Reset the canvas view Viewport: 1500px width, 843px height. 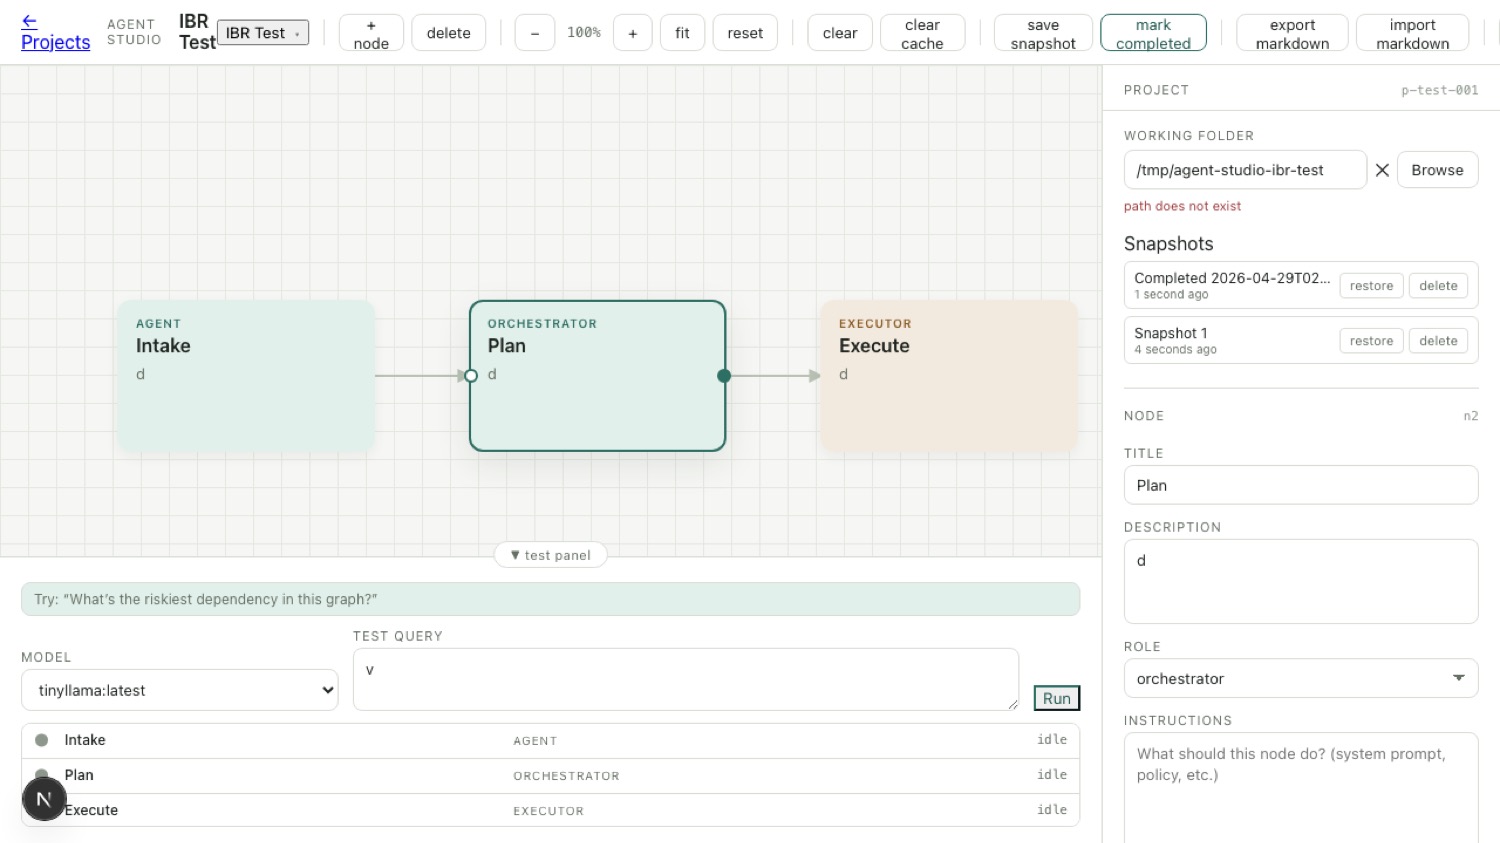(x=745, y=33)
